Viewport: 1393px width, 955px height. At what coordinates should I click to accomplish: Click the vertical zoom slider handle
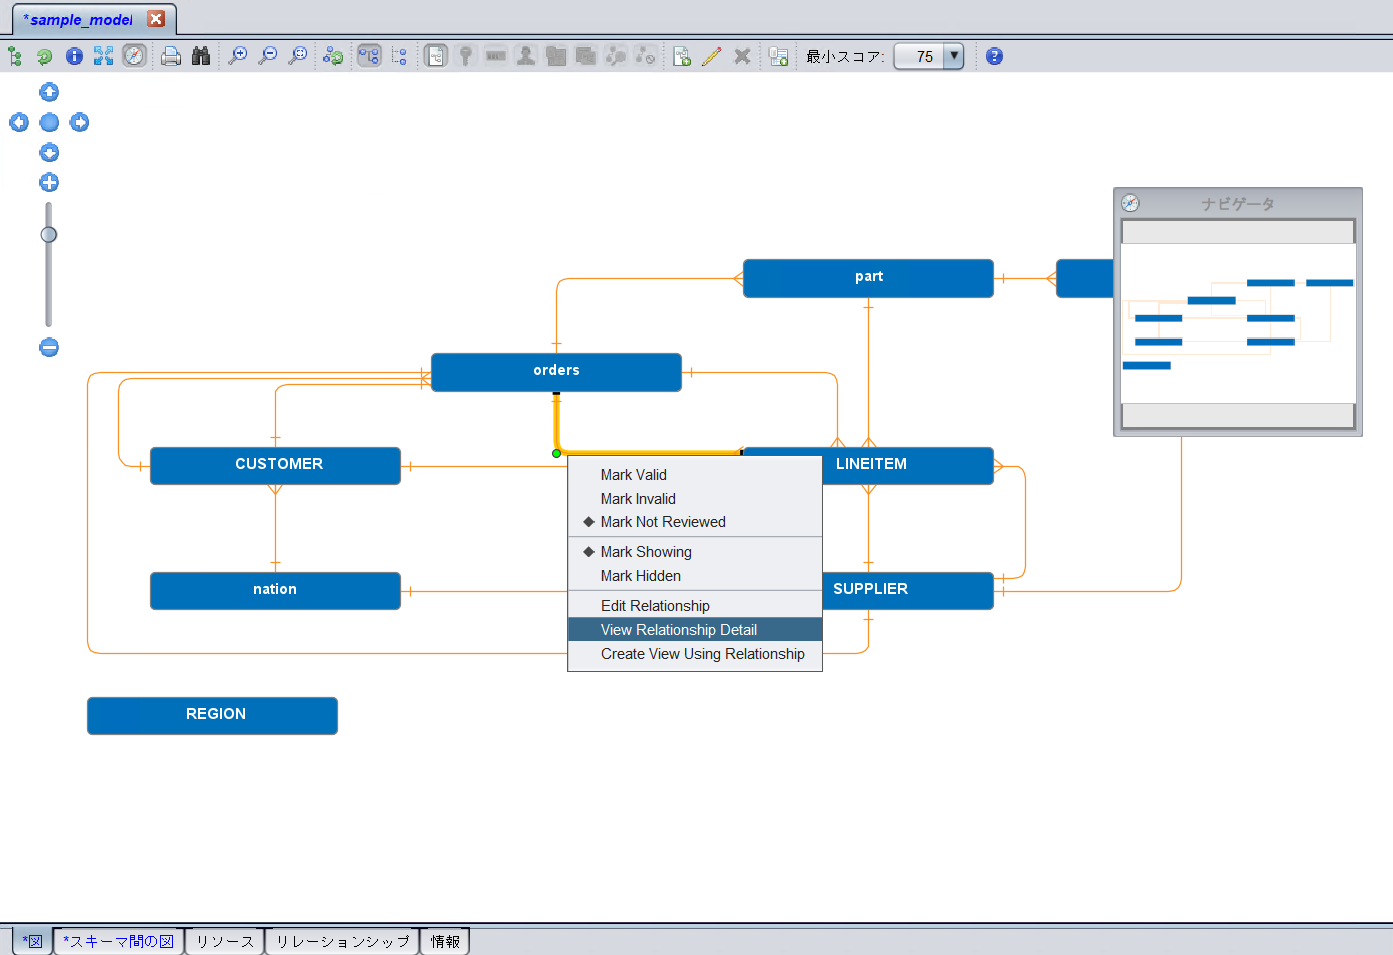(48, 234)
